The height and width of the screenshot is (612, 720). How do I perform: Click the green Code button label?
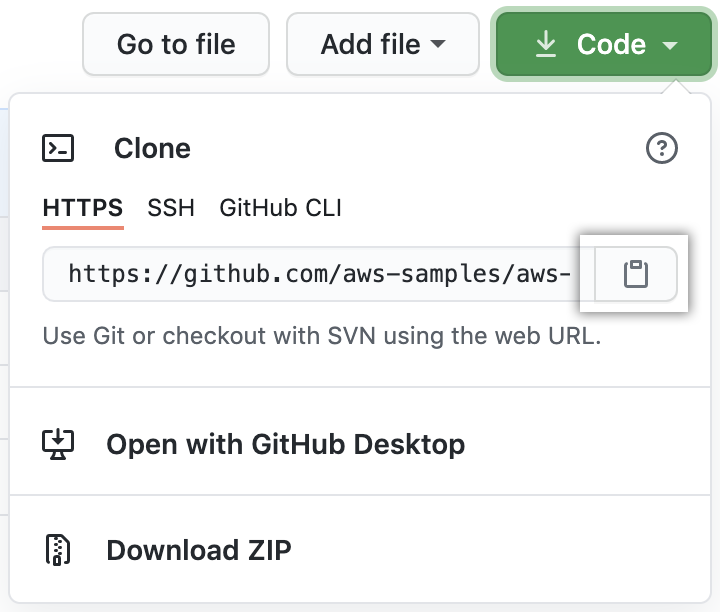point(611,44)
